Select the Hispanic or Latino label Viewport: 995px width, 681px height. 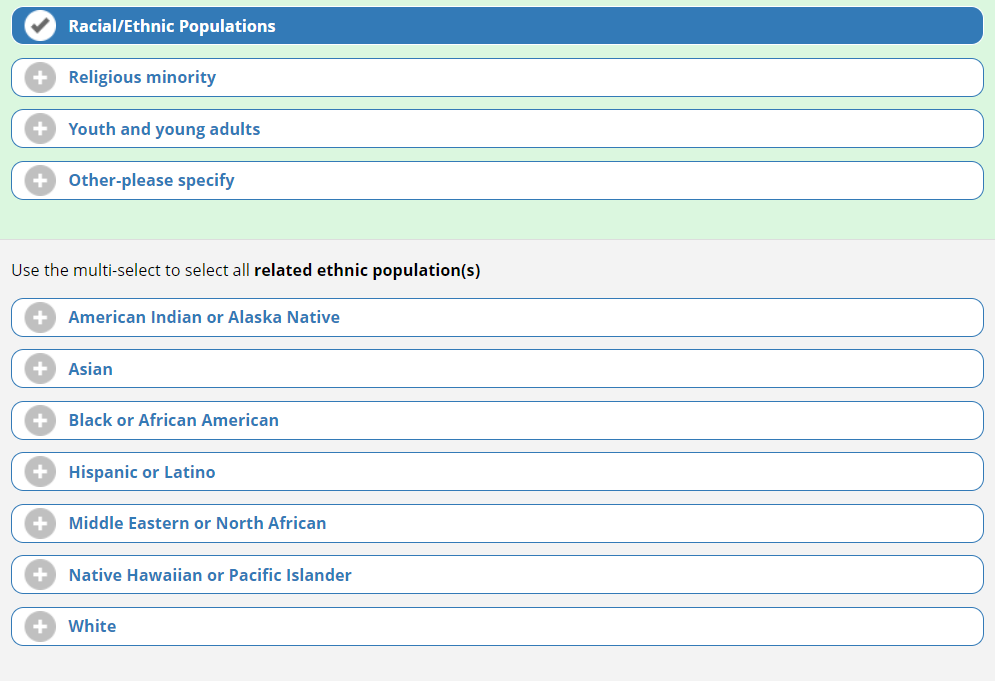[142, 472]
